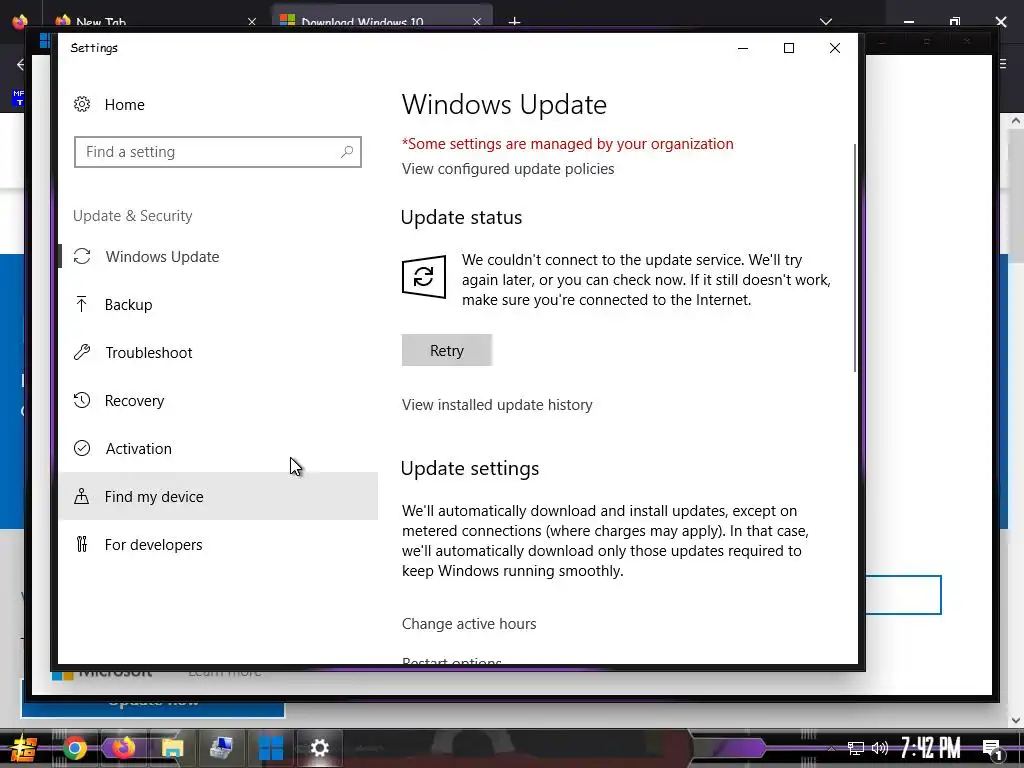Click the Find my device person icon

click(x=82, y=496)
